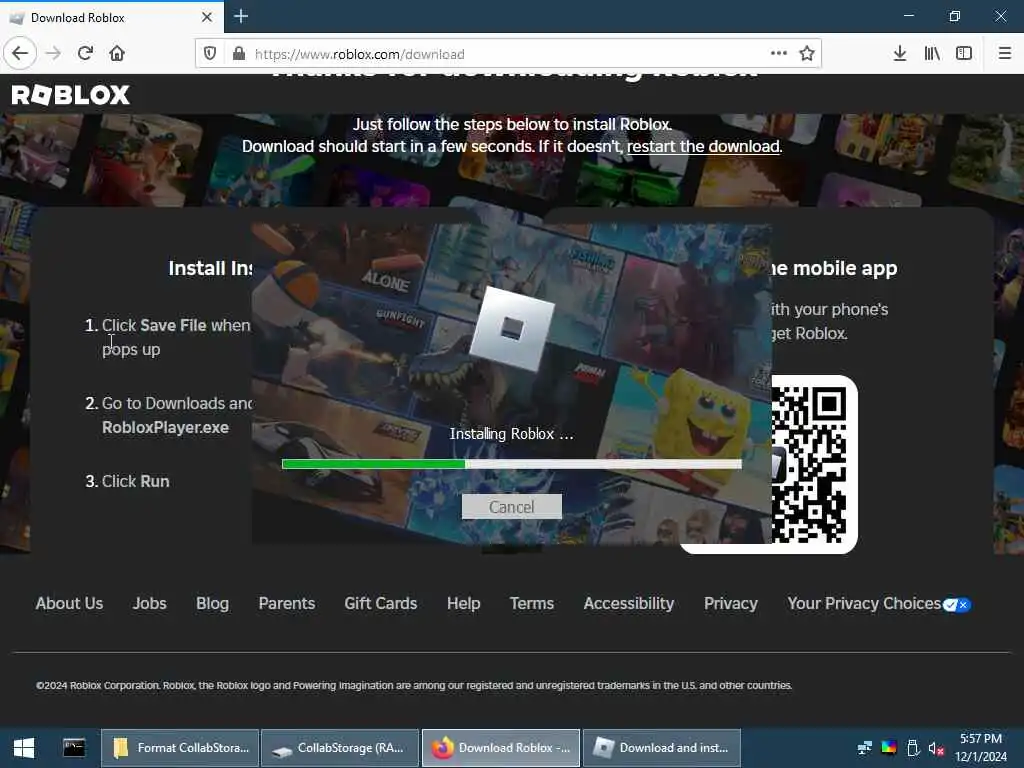
Task: Open Your Privacy Choices link
Action: click(x=864, y=603)
